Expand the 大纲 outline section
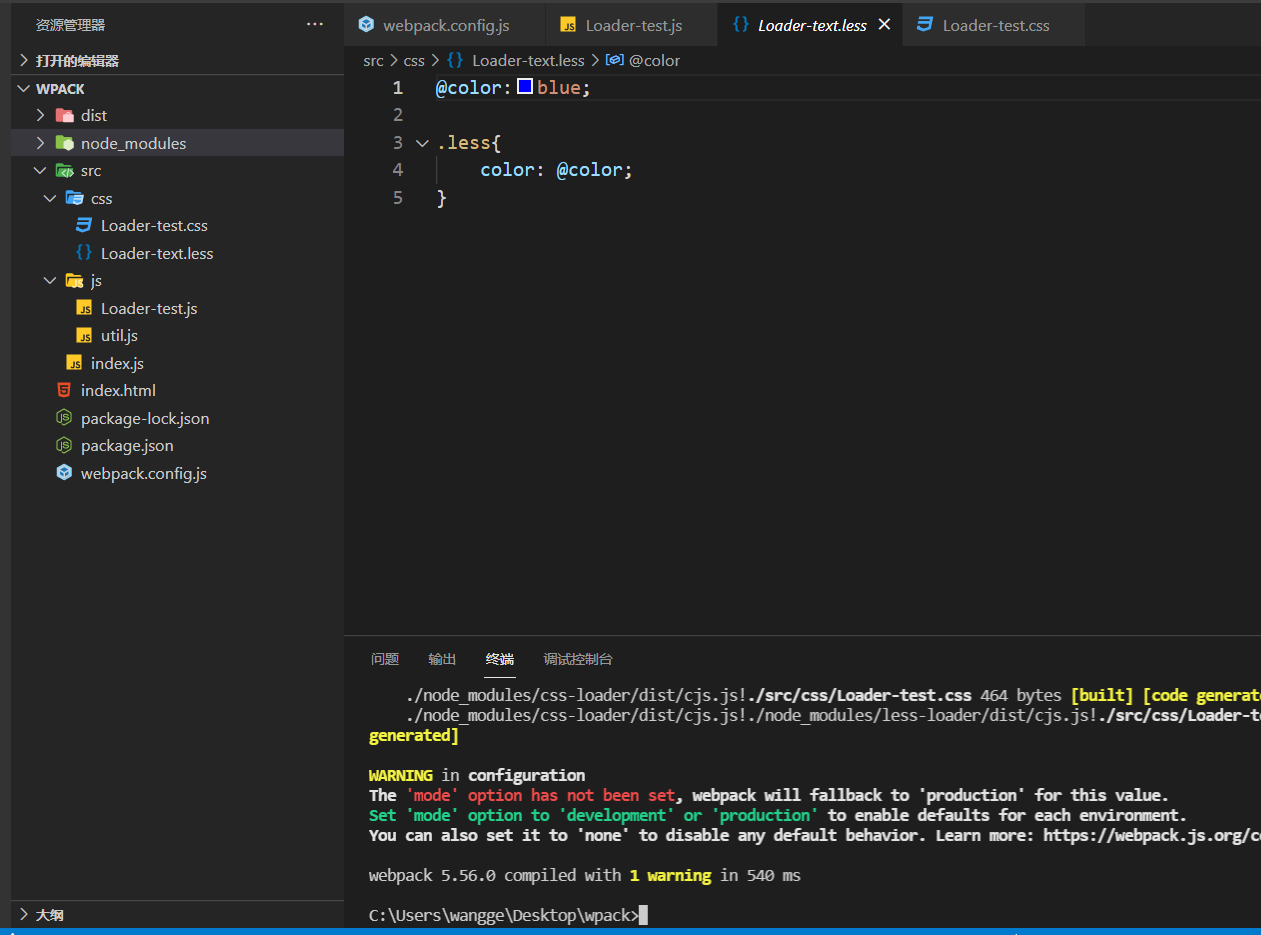Viewport: 1261px width, 935px height. [x=24, y=915]
